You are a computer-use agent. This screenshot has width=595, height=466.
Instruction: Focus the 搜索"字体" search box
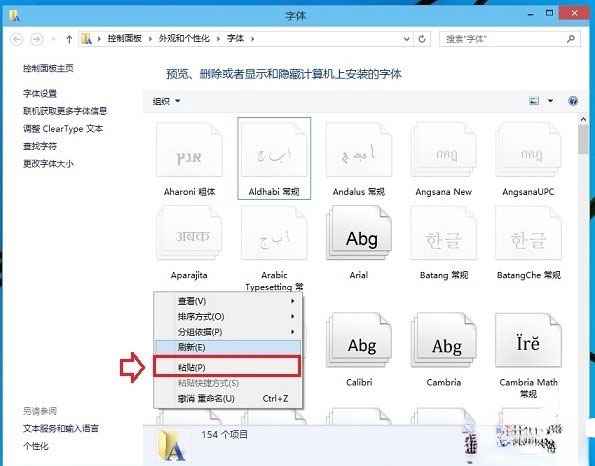pyautogui.click(x=510, y=39)
